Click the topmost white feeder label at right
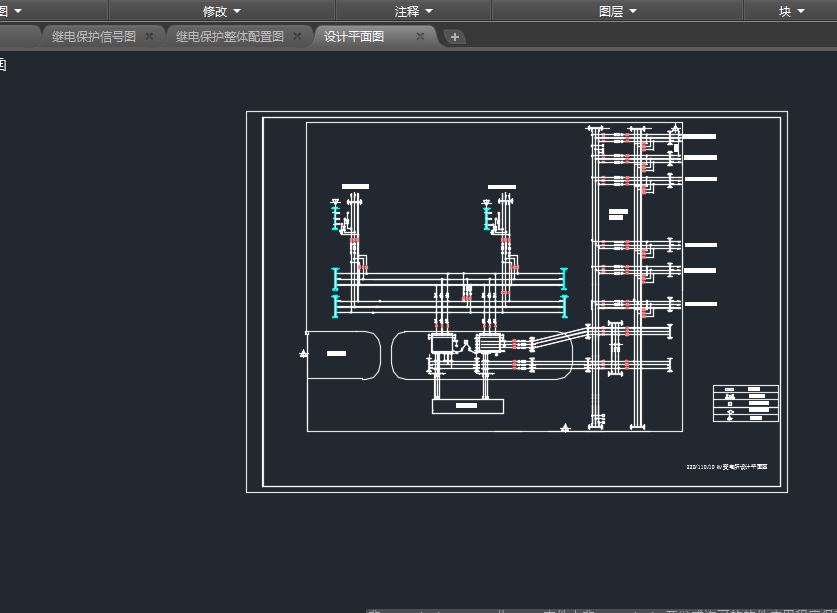 coord(699,135)
